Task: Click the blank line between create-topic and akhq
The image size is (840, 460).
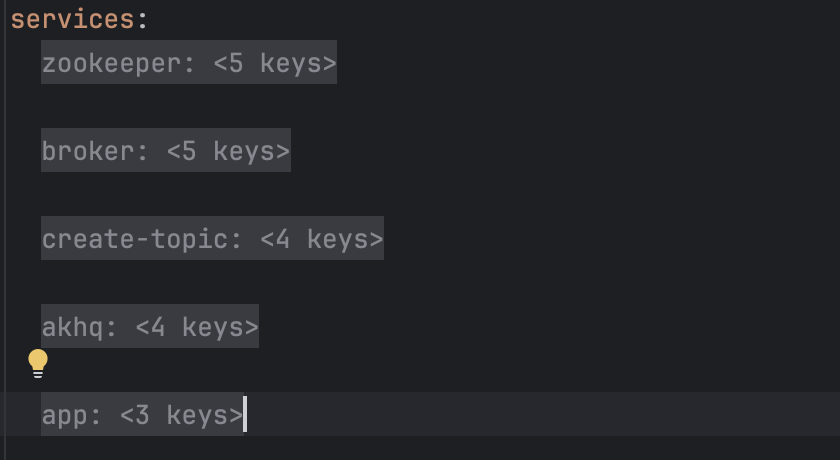Action: (x=420, y=283)
